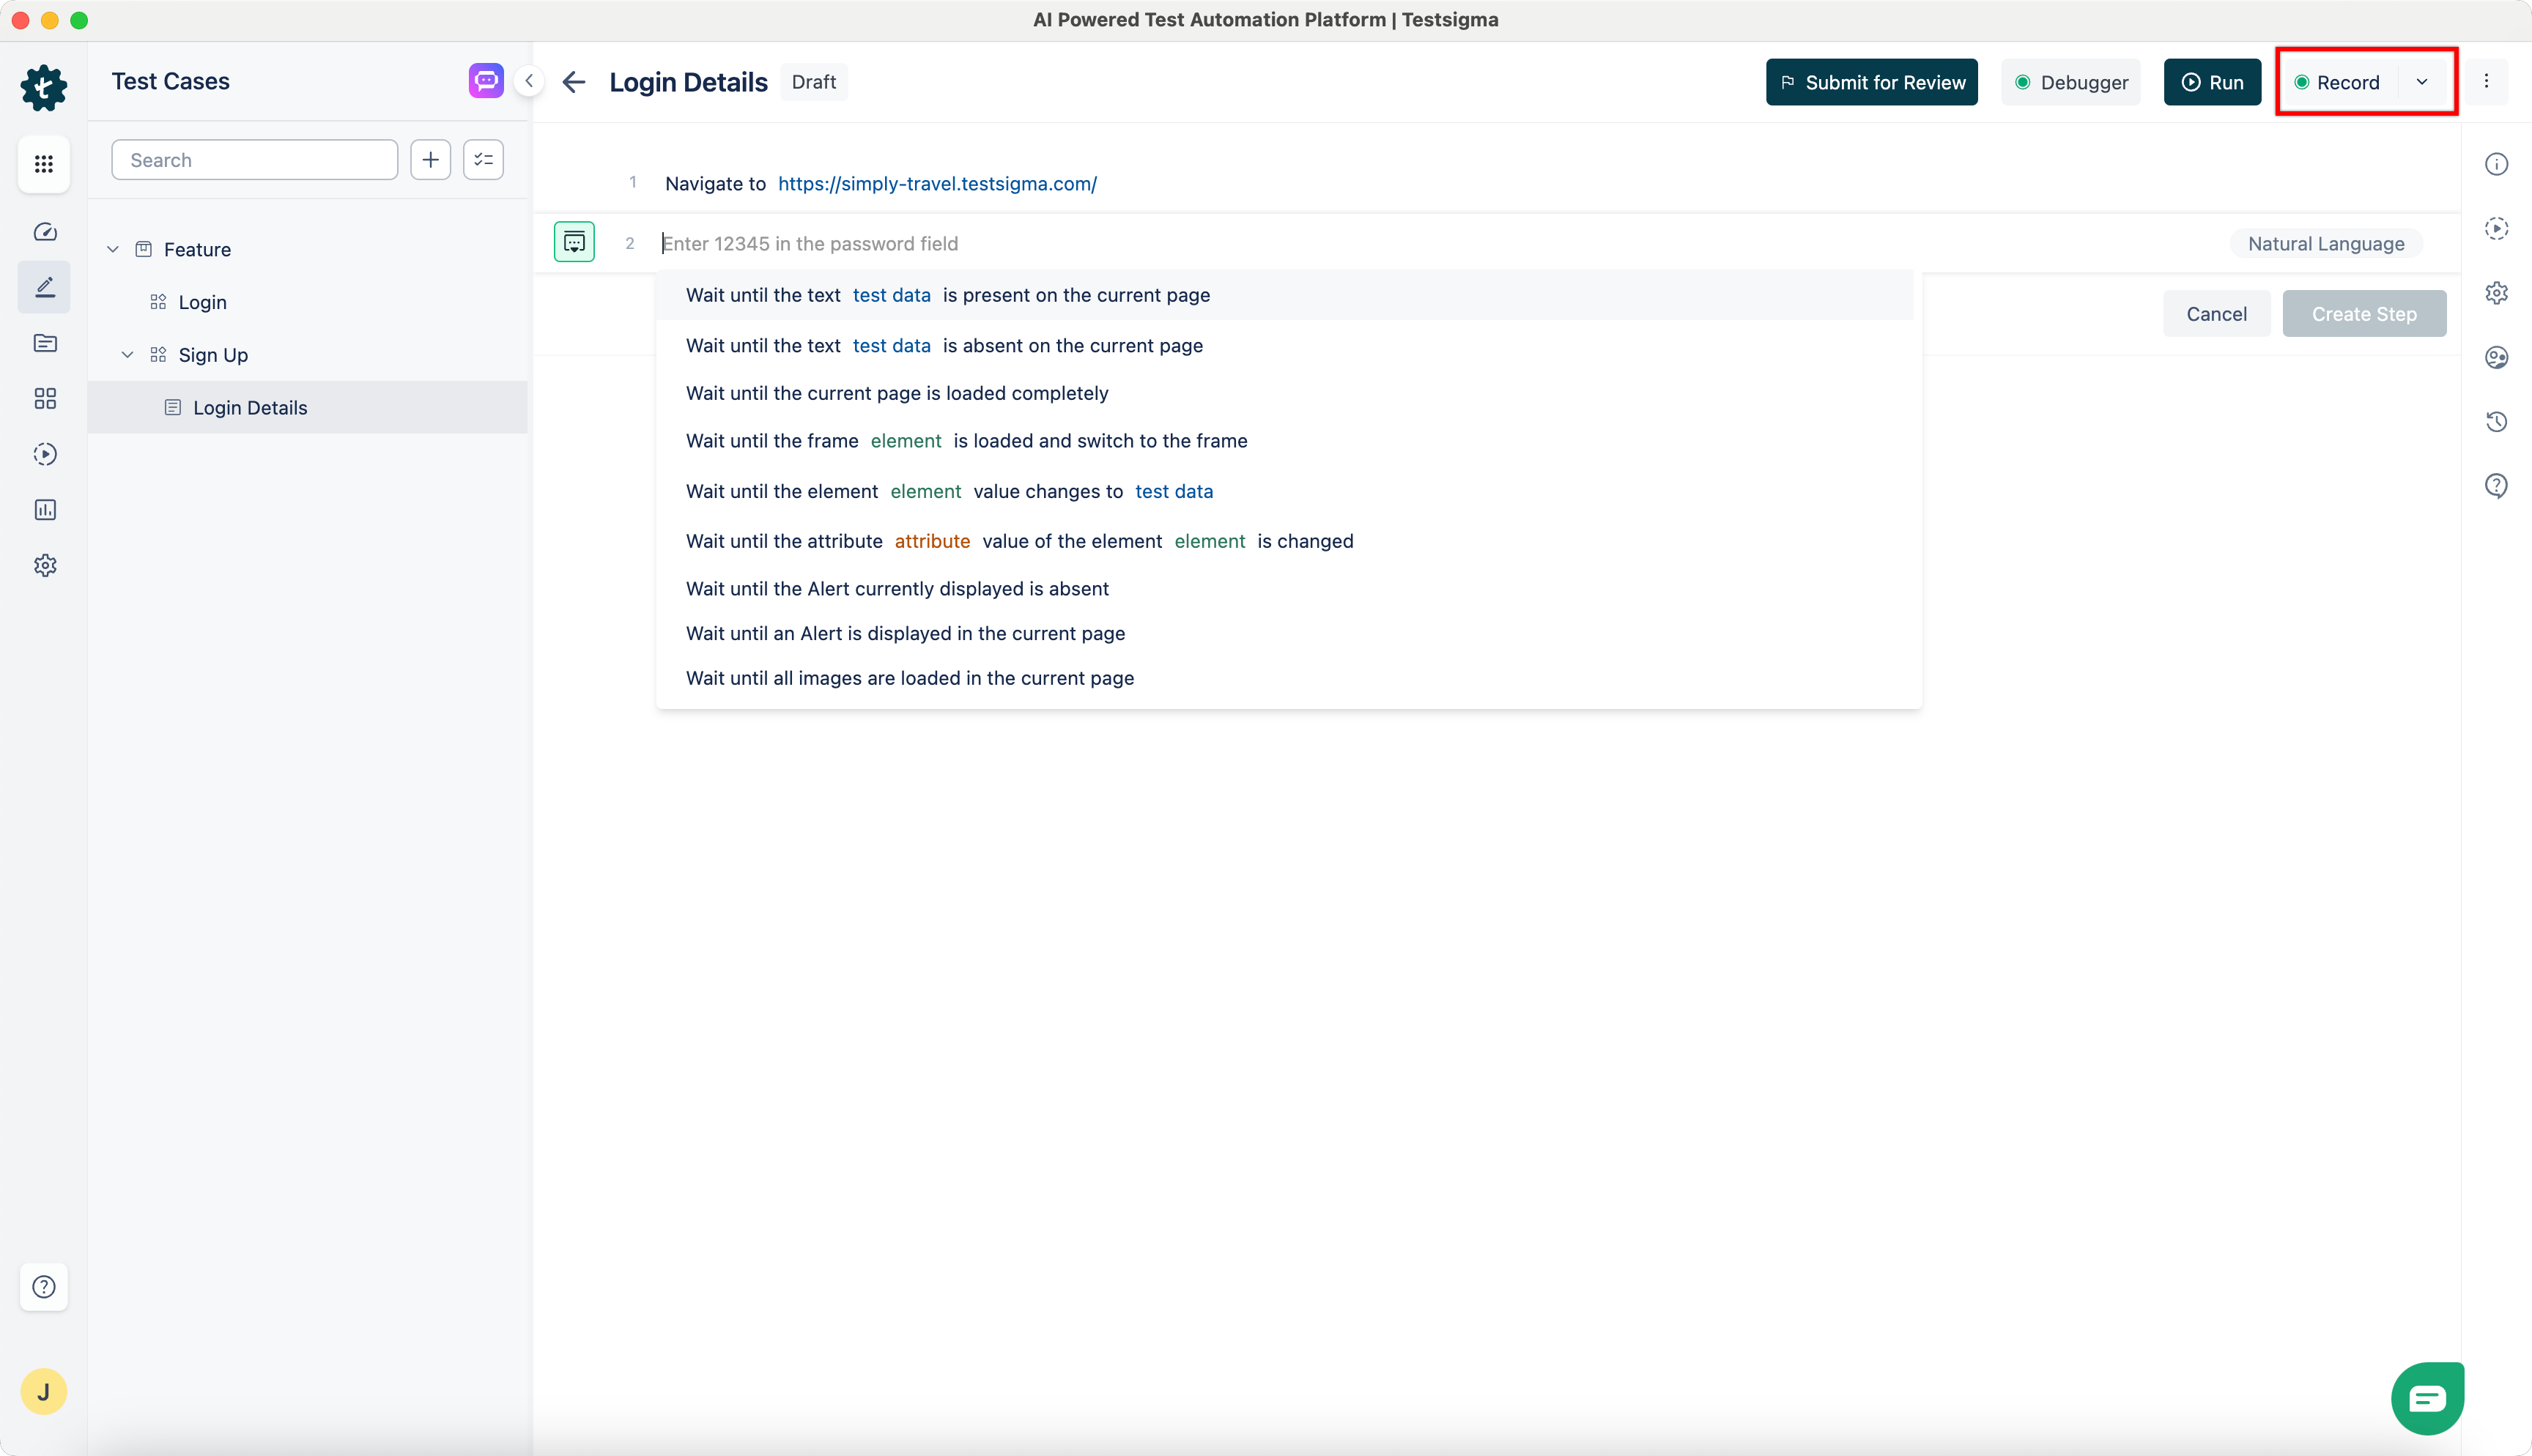The image size is (2532, 1456).
Task: Open the sidebar Help question mark icon
Action: pyautogui.click(x=44, y=1287)
